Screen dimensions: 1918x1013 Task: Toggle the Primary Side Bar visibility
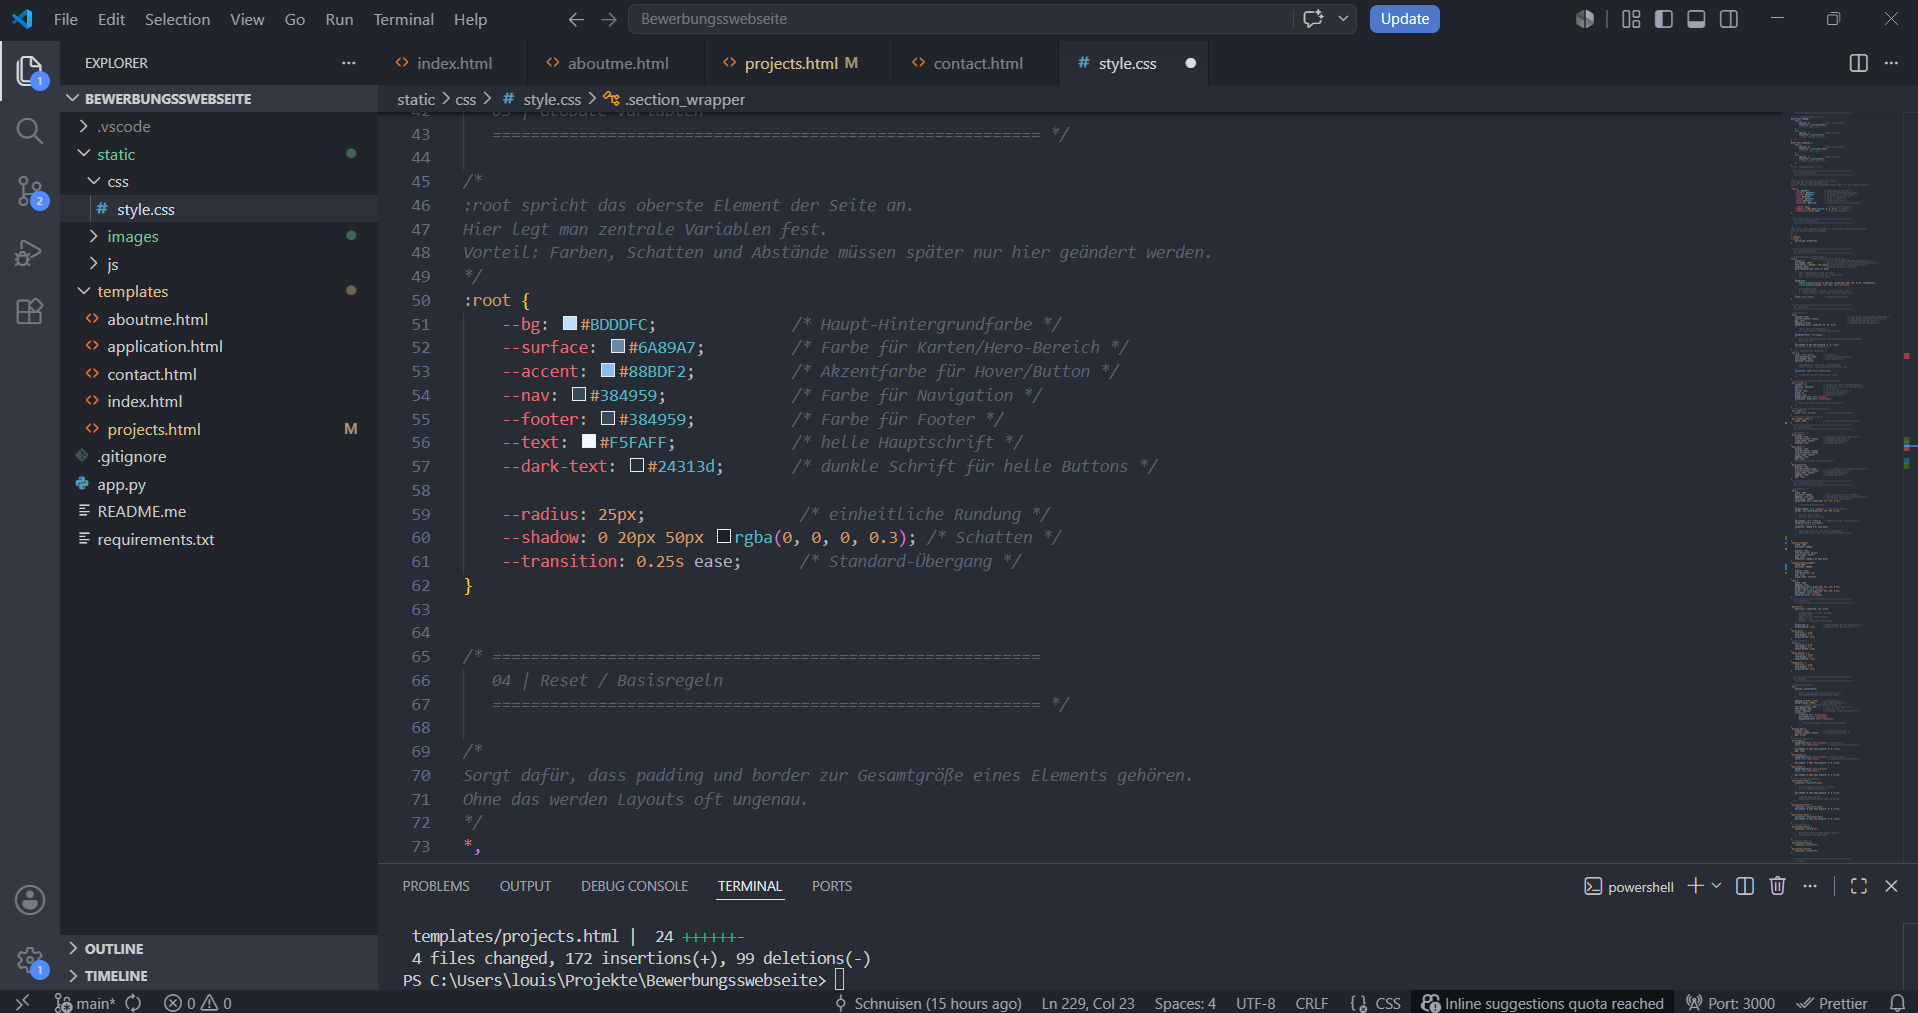tap(1664, 19)
